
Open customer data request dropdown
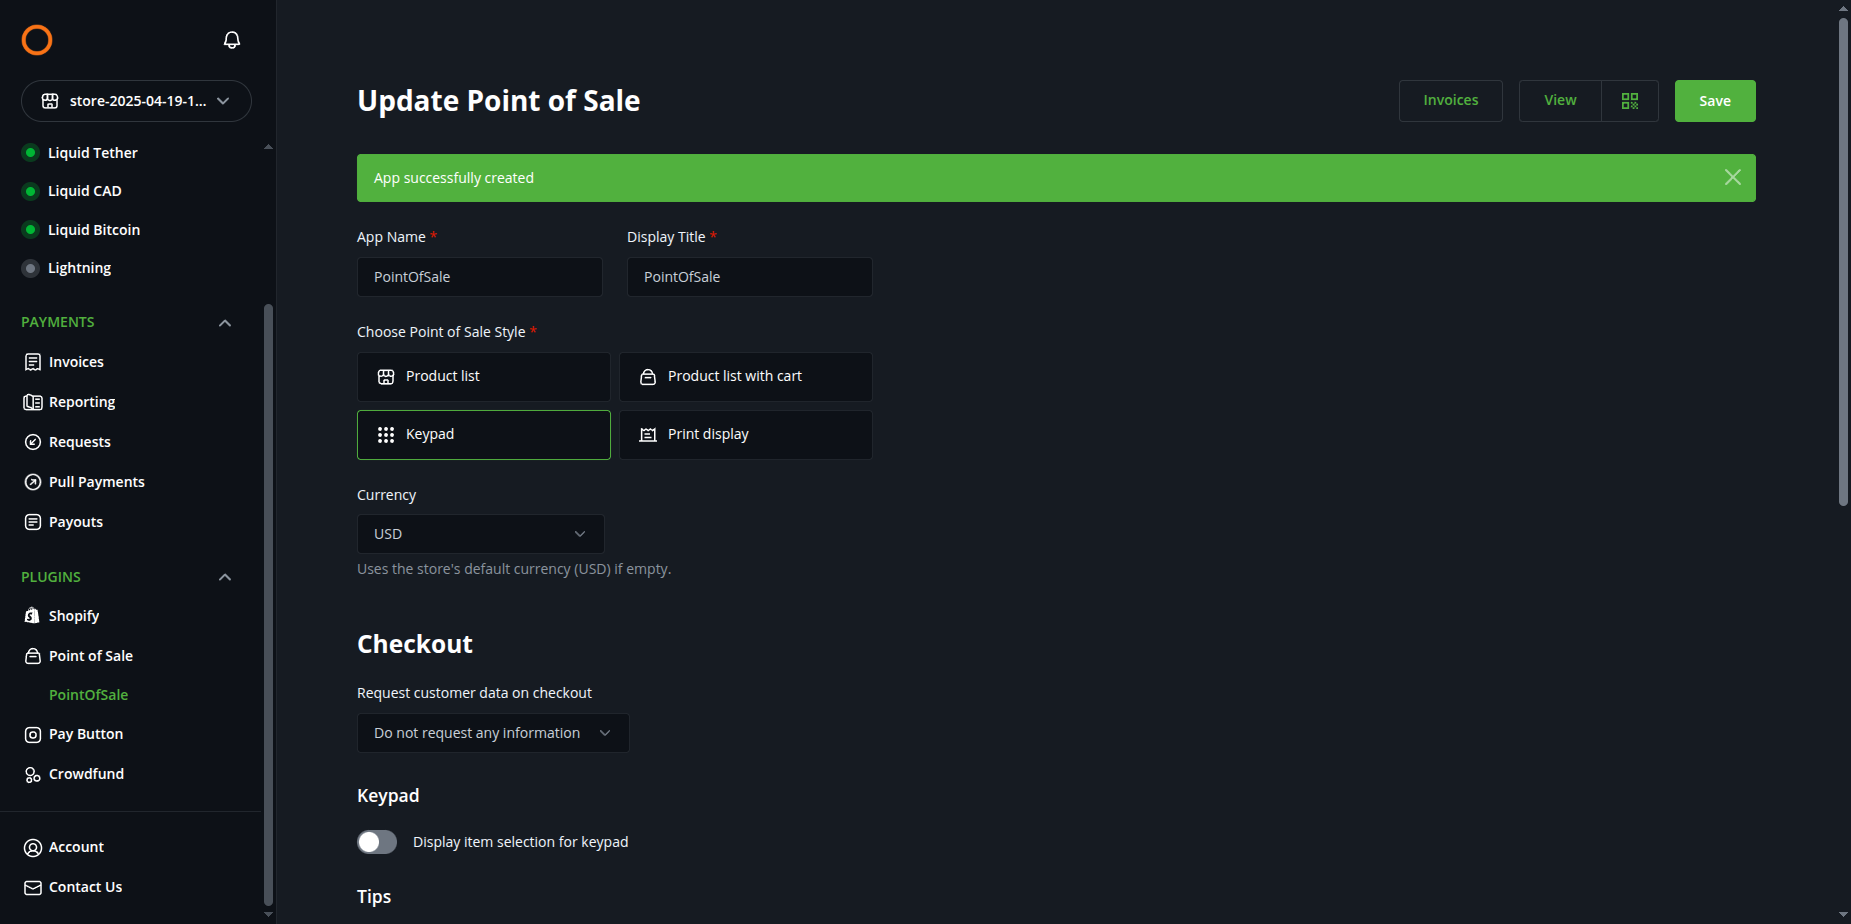pos(493,733)
